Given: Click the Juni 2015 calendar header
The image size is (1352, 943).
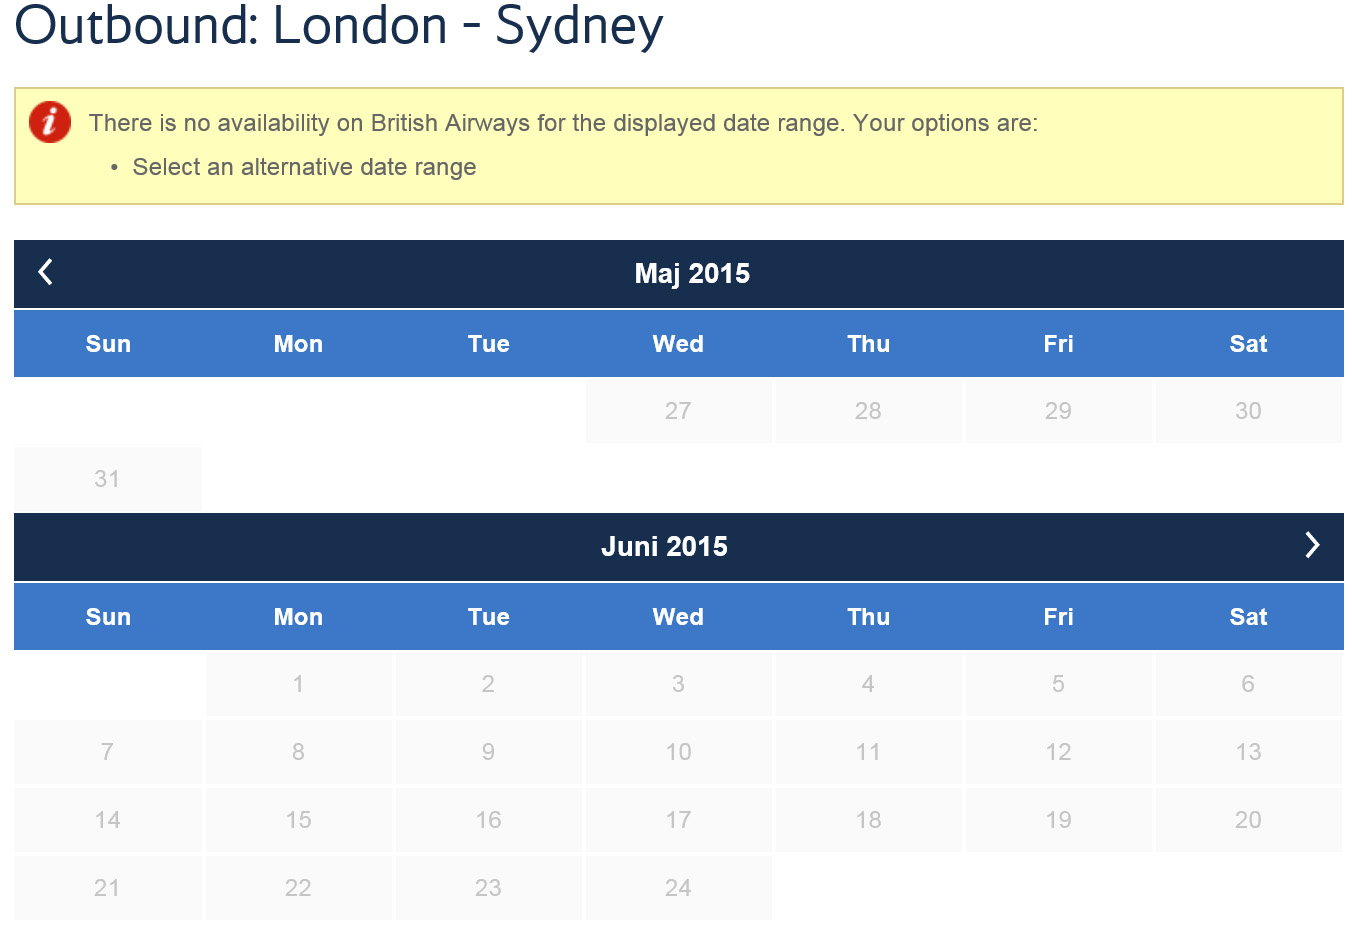Looking at the screenshot, I should 664,546.
